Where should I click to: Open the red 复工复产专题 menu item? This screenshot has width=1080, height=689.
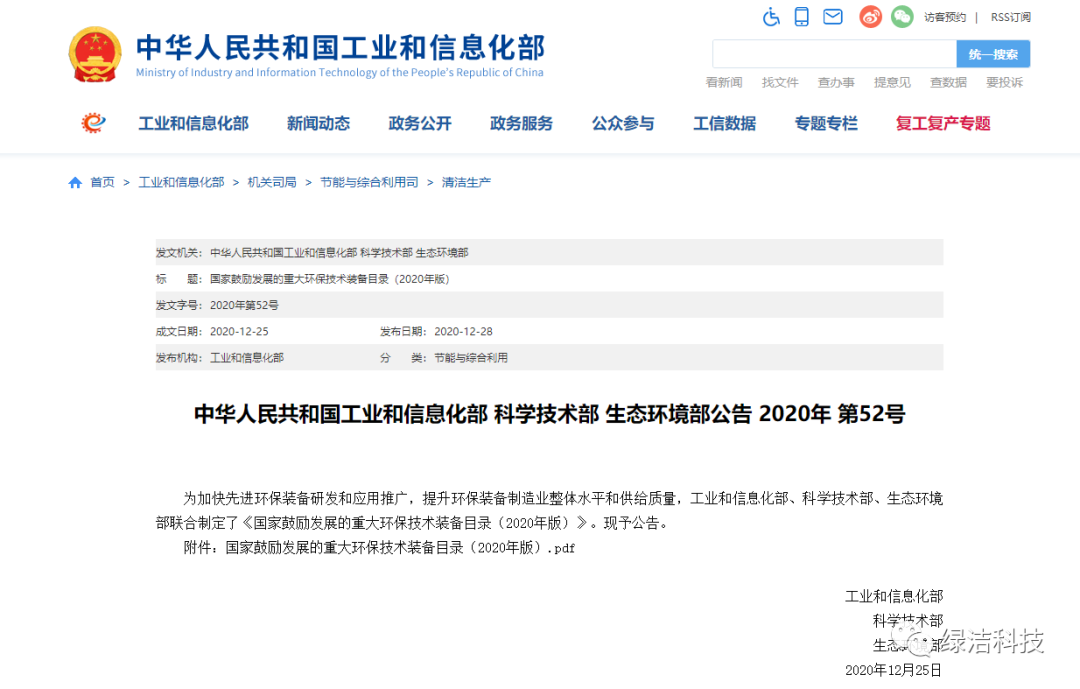(x=943, y=124)
